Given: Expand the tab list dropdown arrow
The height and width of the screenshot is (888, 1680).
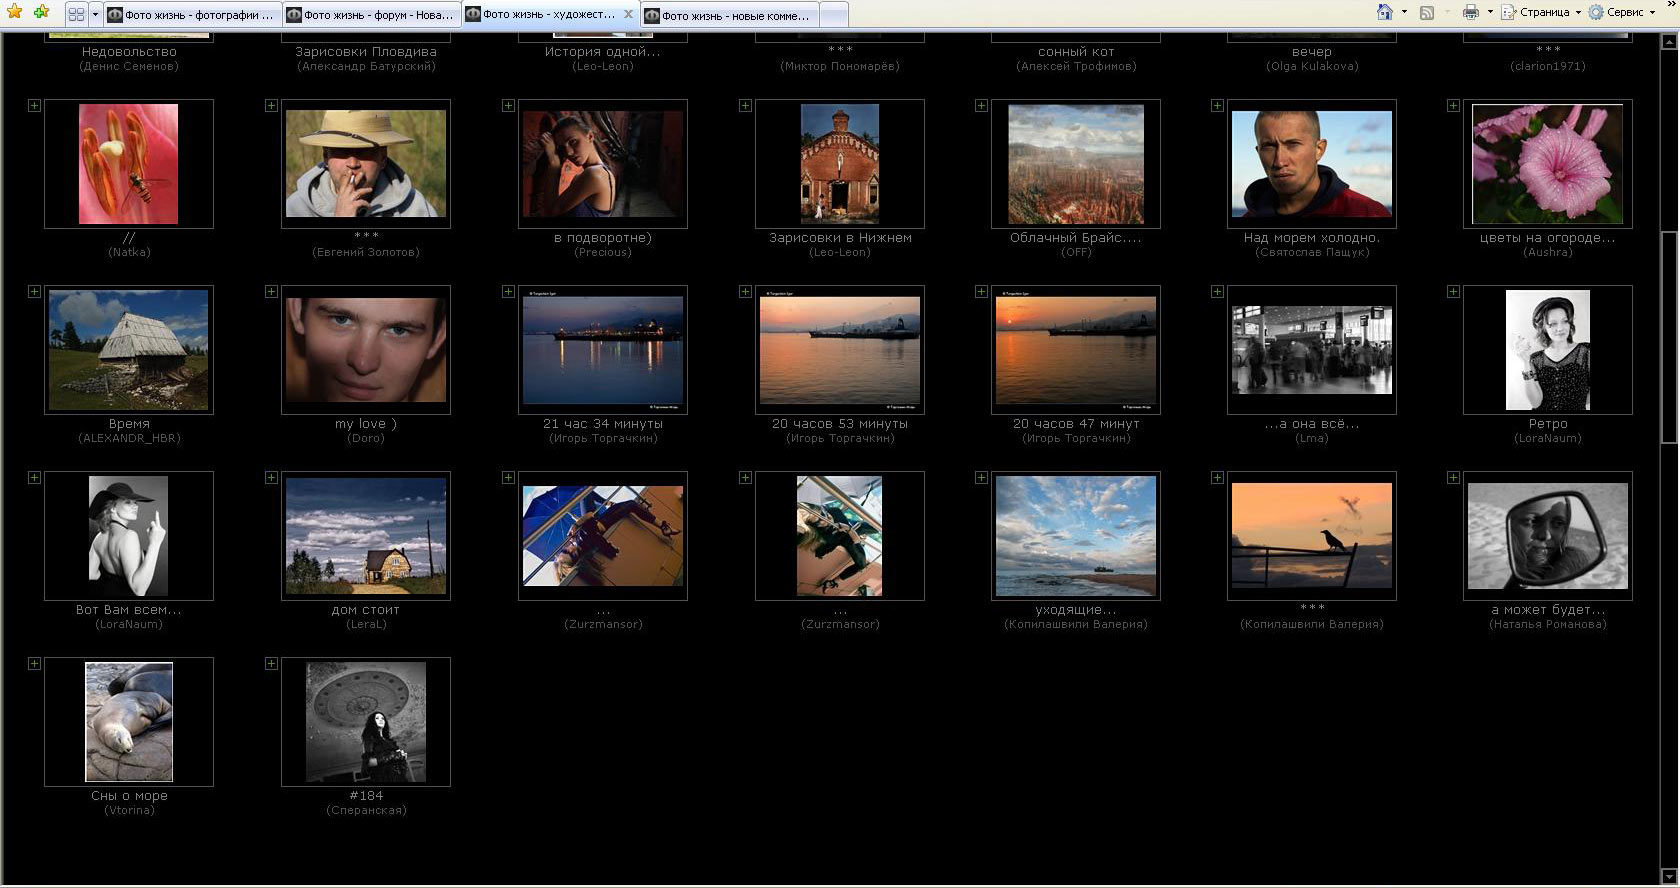Looking at the screenshot, I should [96, 14].
